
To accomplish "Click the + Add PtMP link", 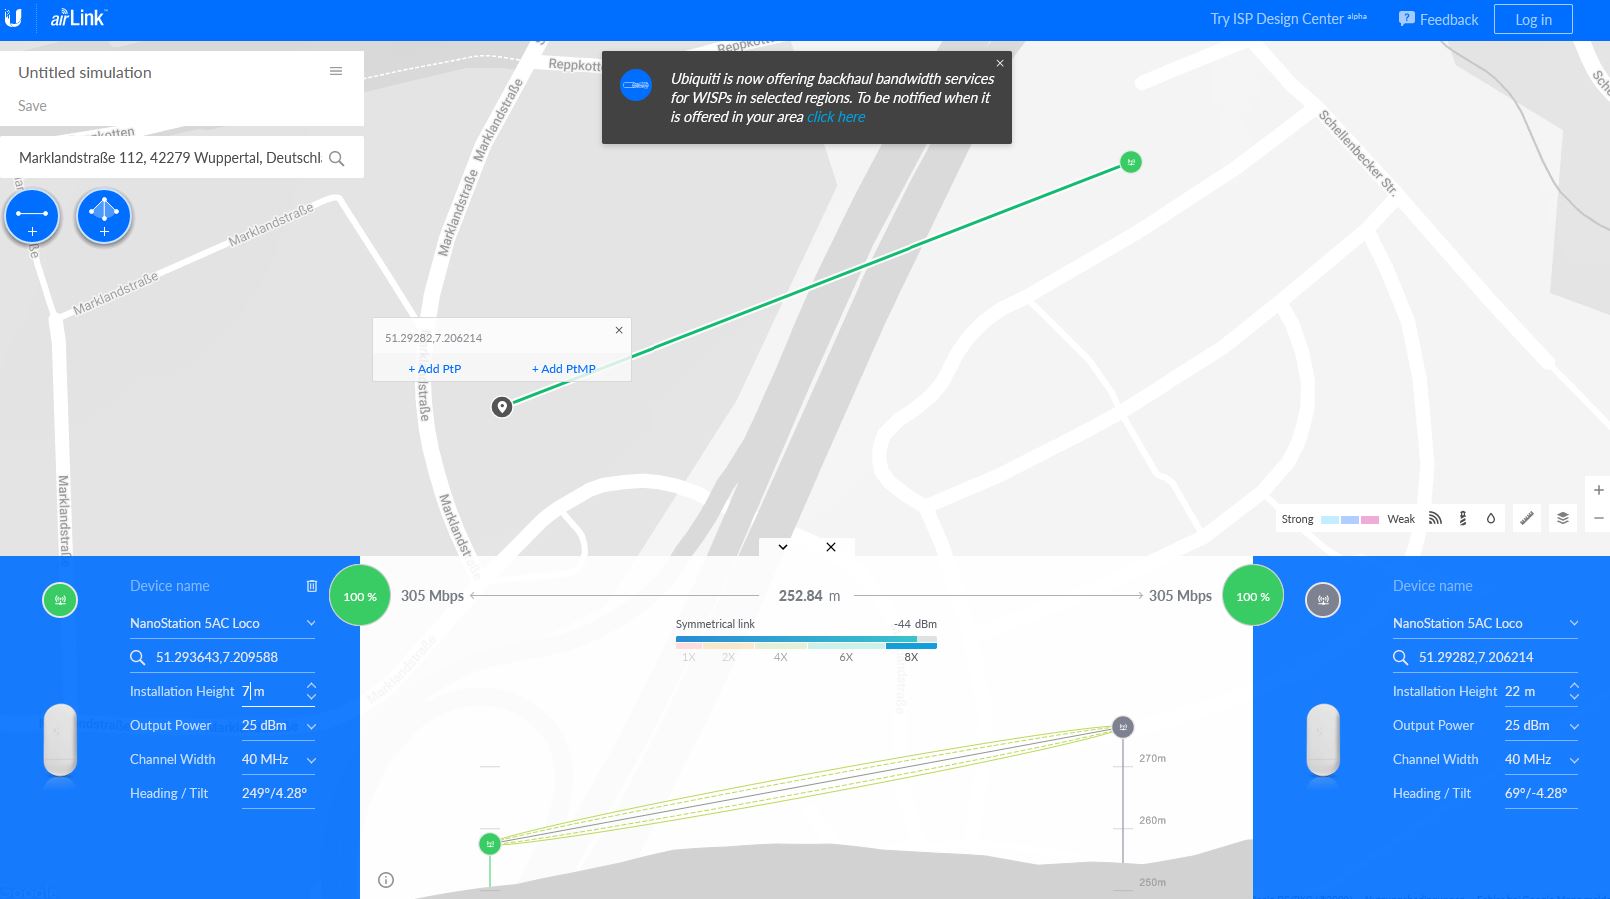I will pos(564,369).
